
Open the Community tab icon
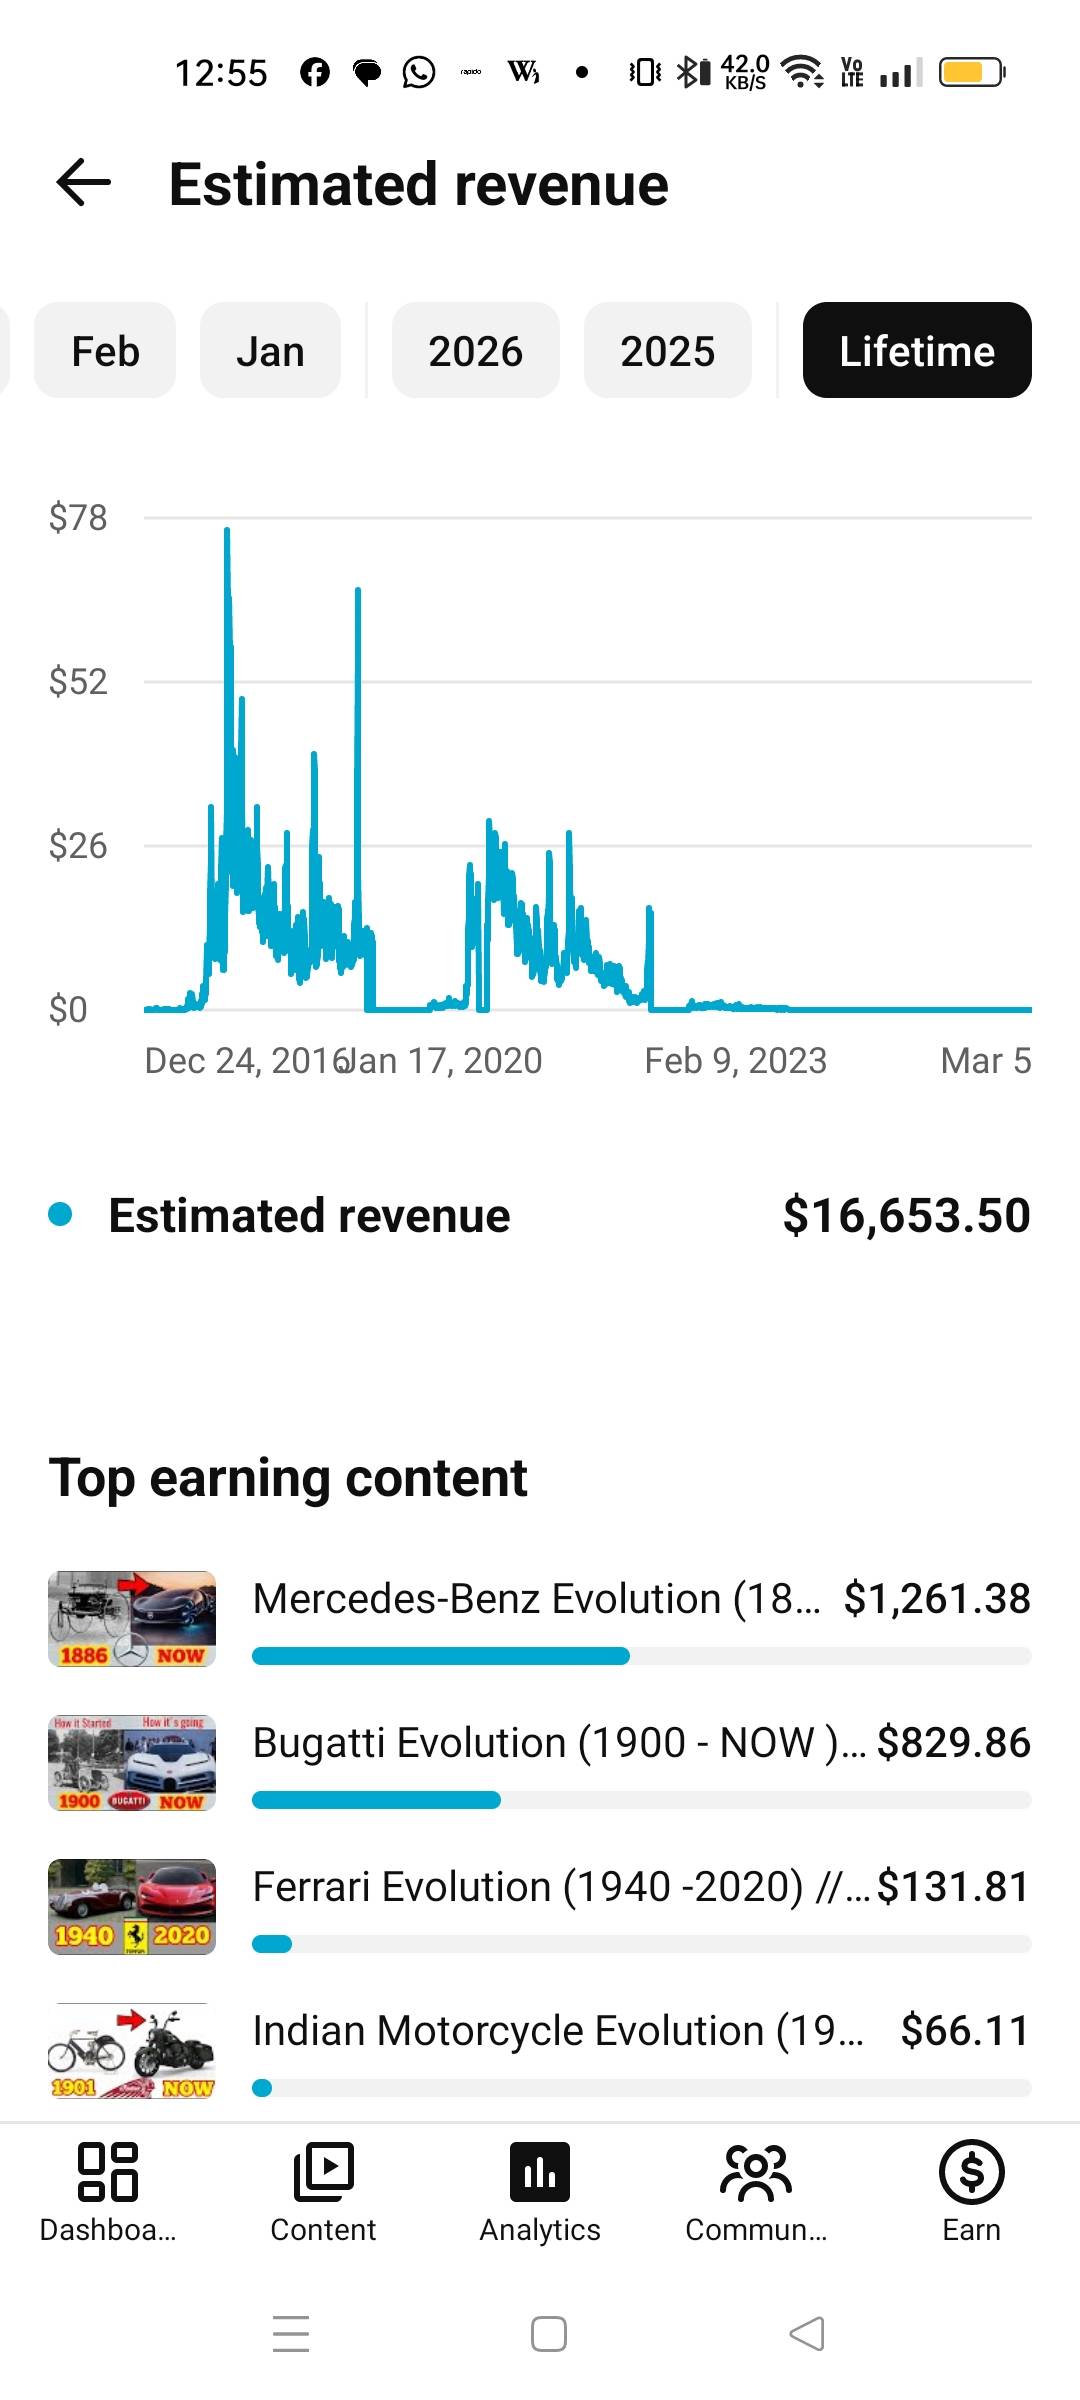[756, 2172]
